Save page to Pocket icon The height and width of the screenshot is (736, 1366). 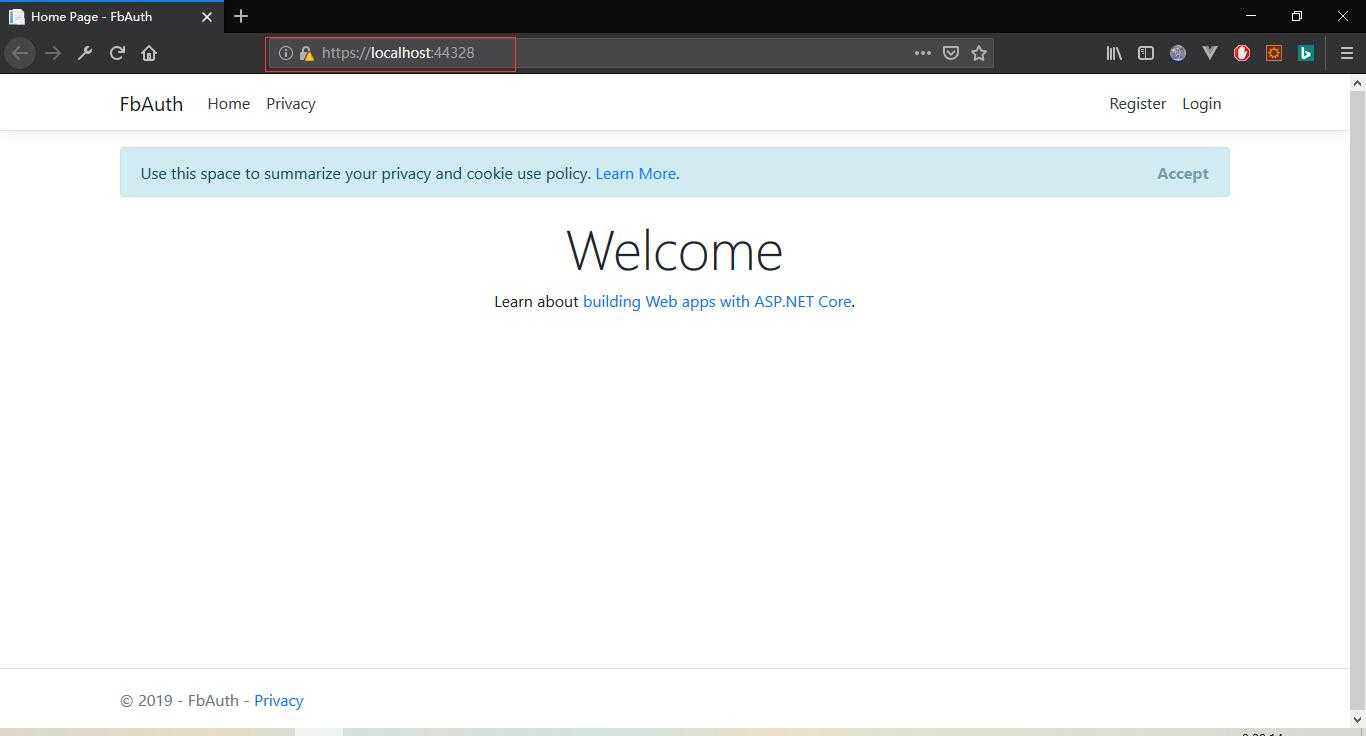[951, 53]
